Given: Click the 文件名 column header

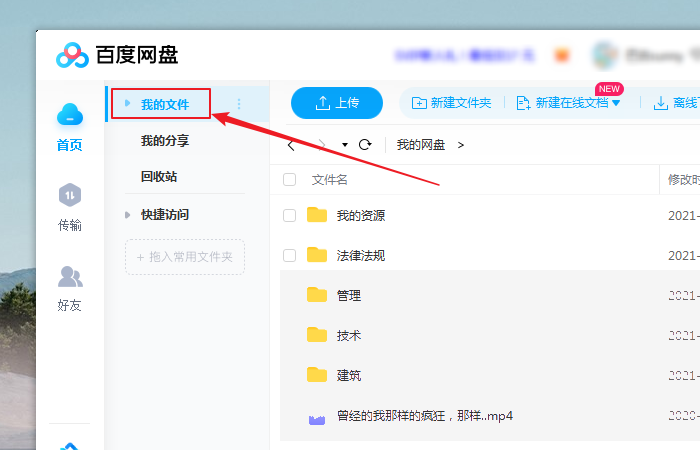Looking at the screenshot, I should click(329, 179).
